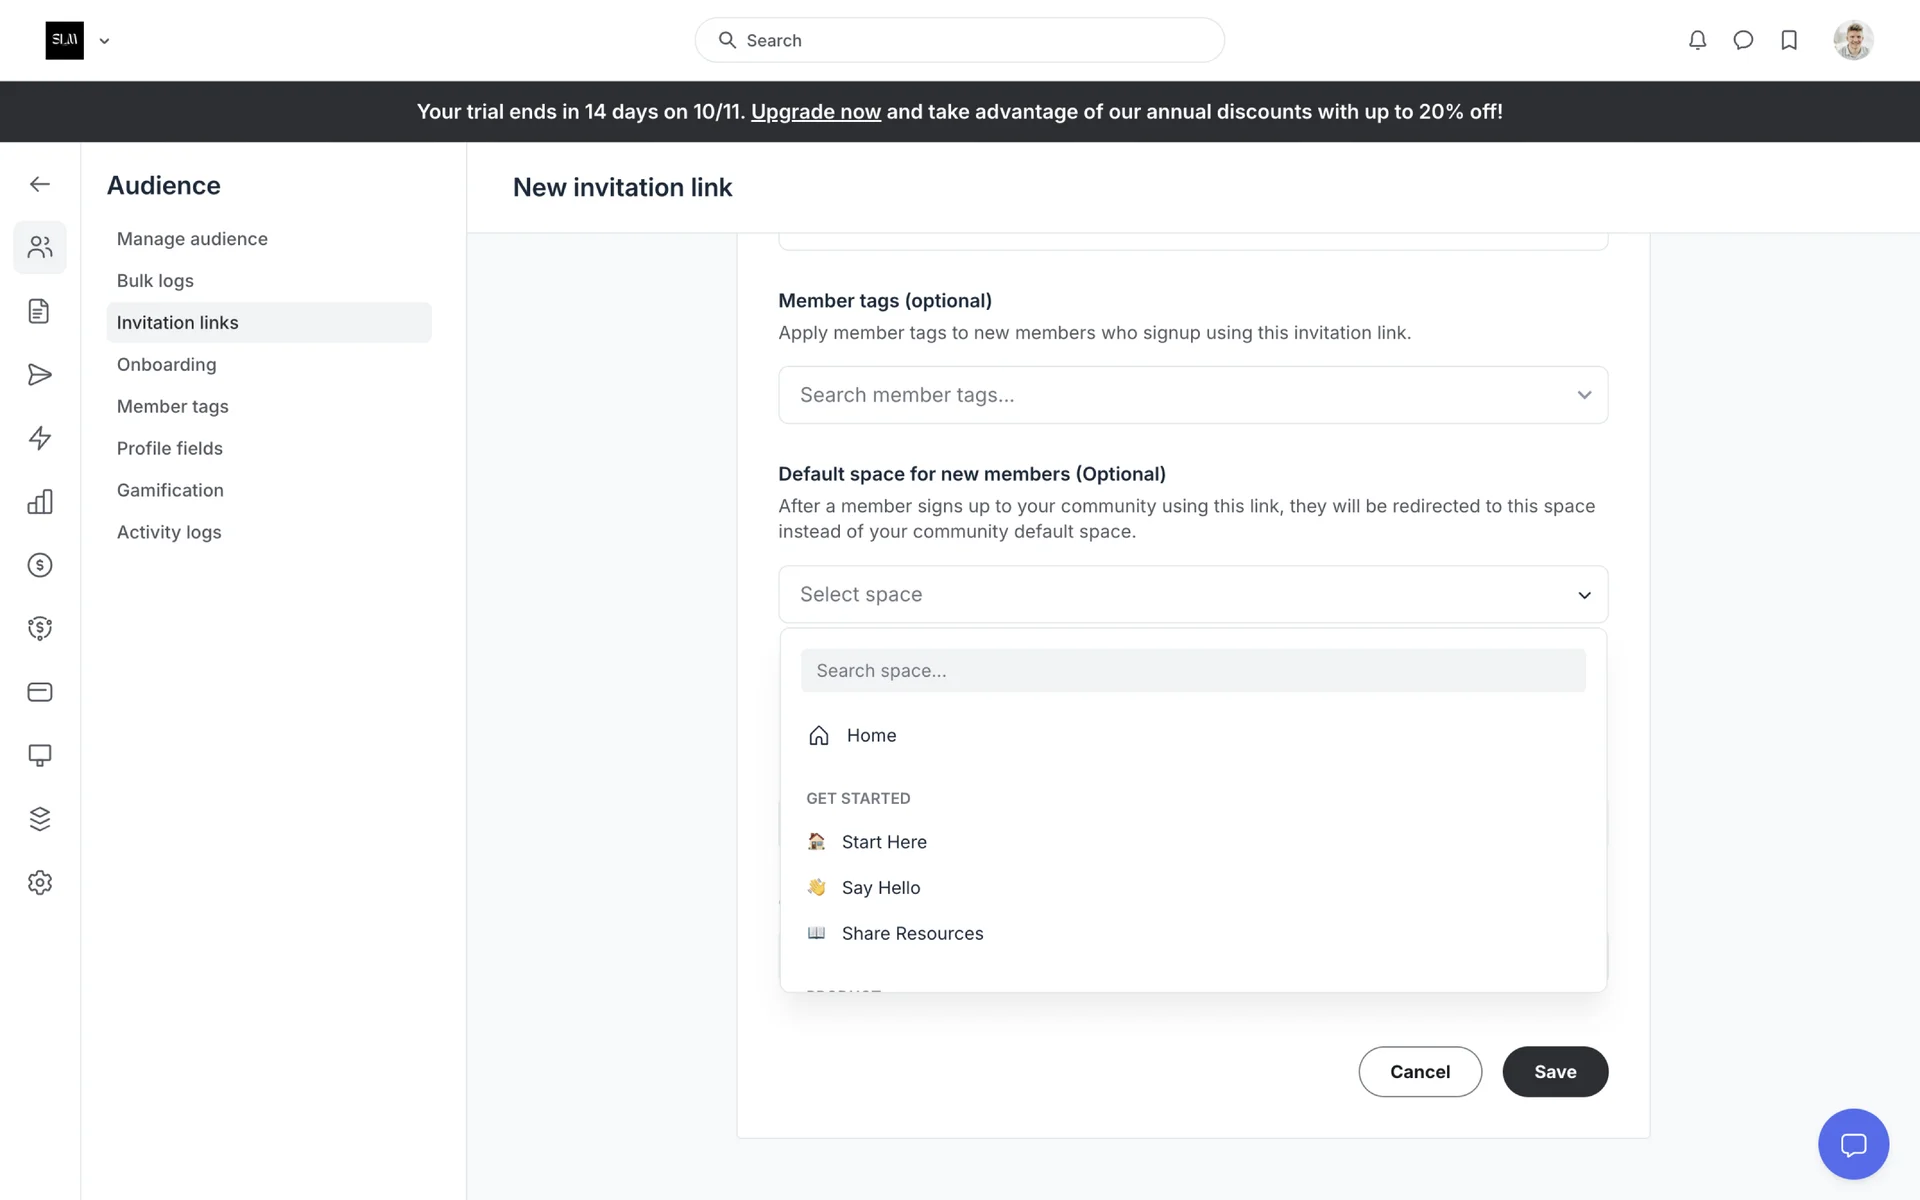Open the paper plane icon in the sidebar

[x=40, y=375]
